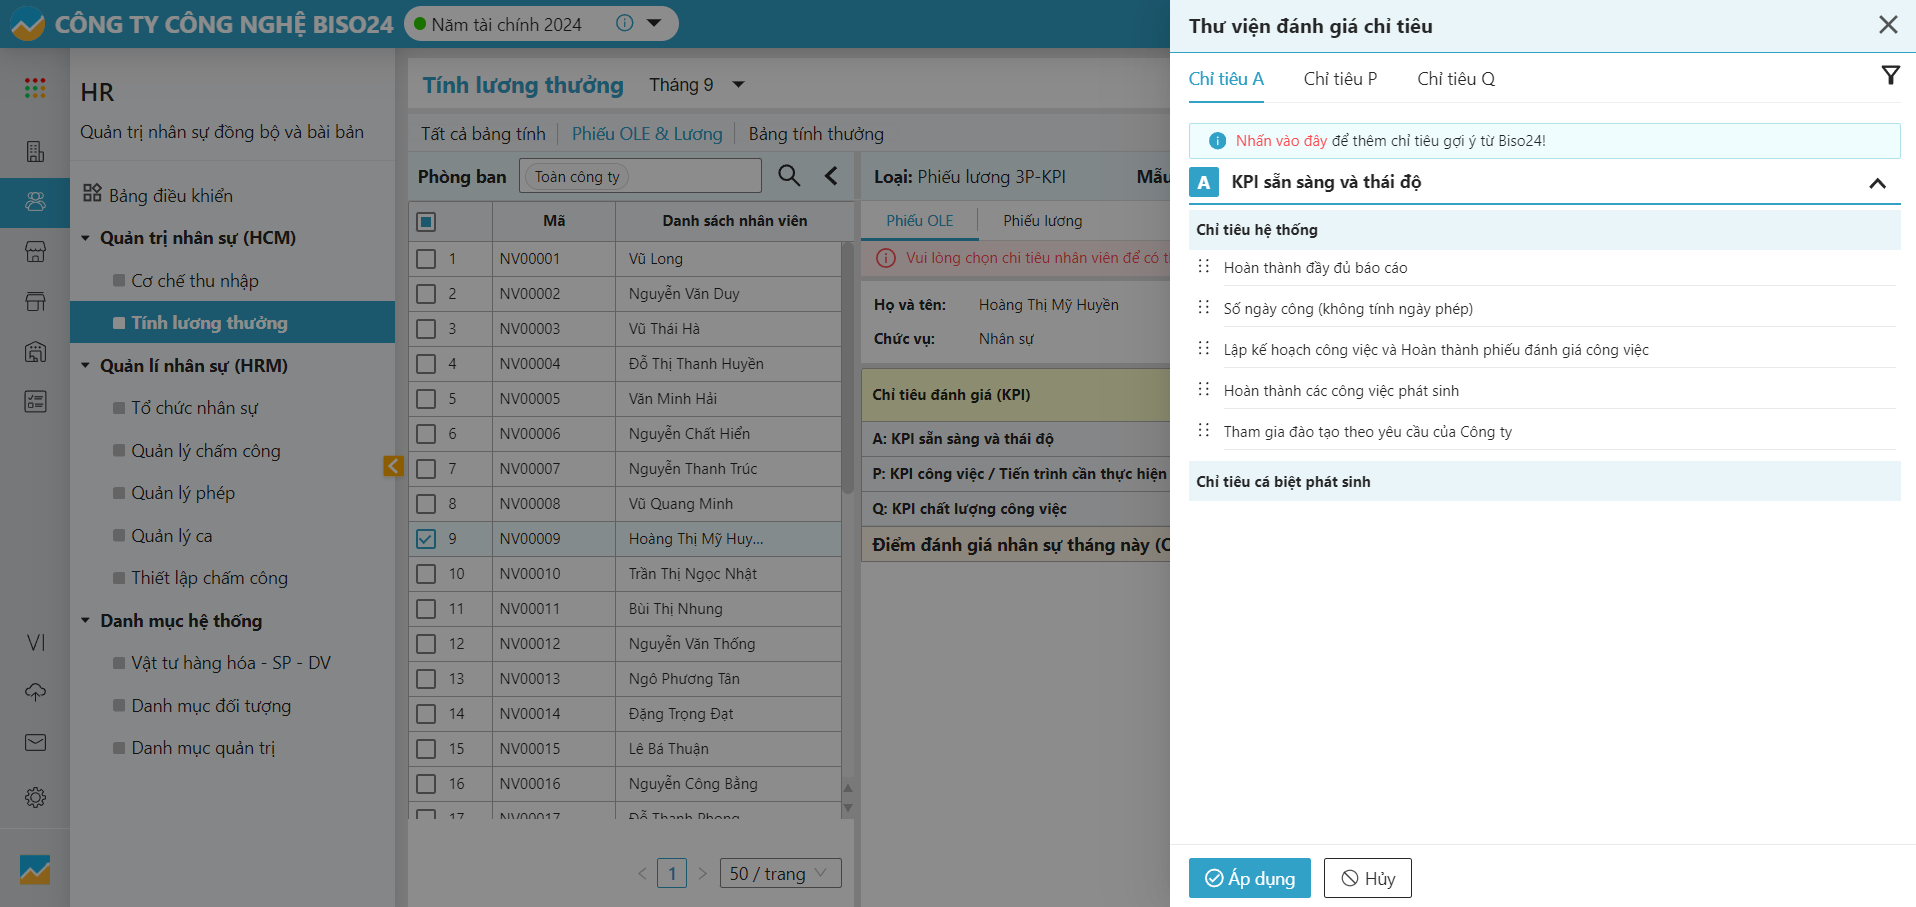The width and height of the screenshot is (1916, 907).
Task: Click the cloud upload icon in sidebar
Action: [35, 692]
